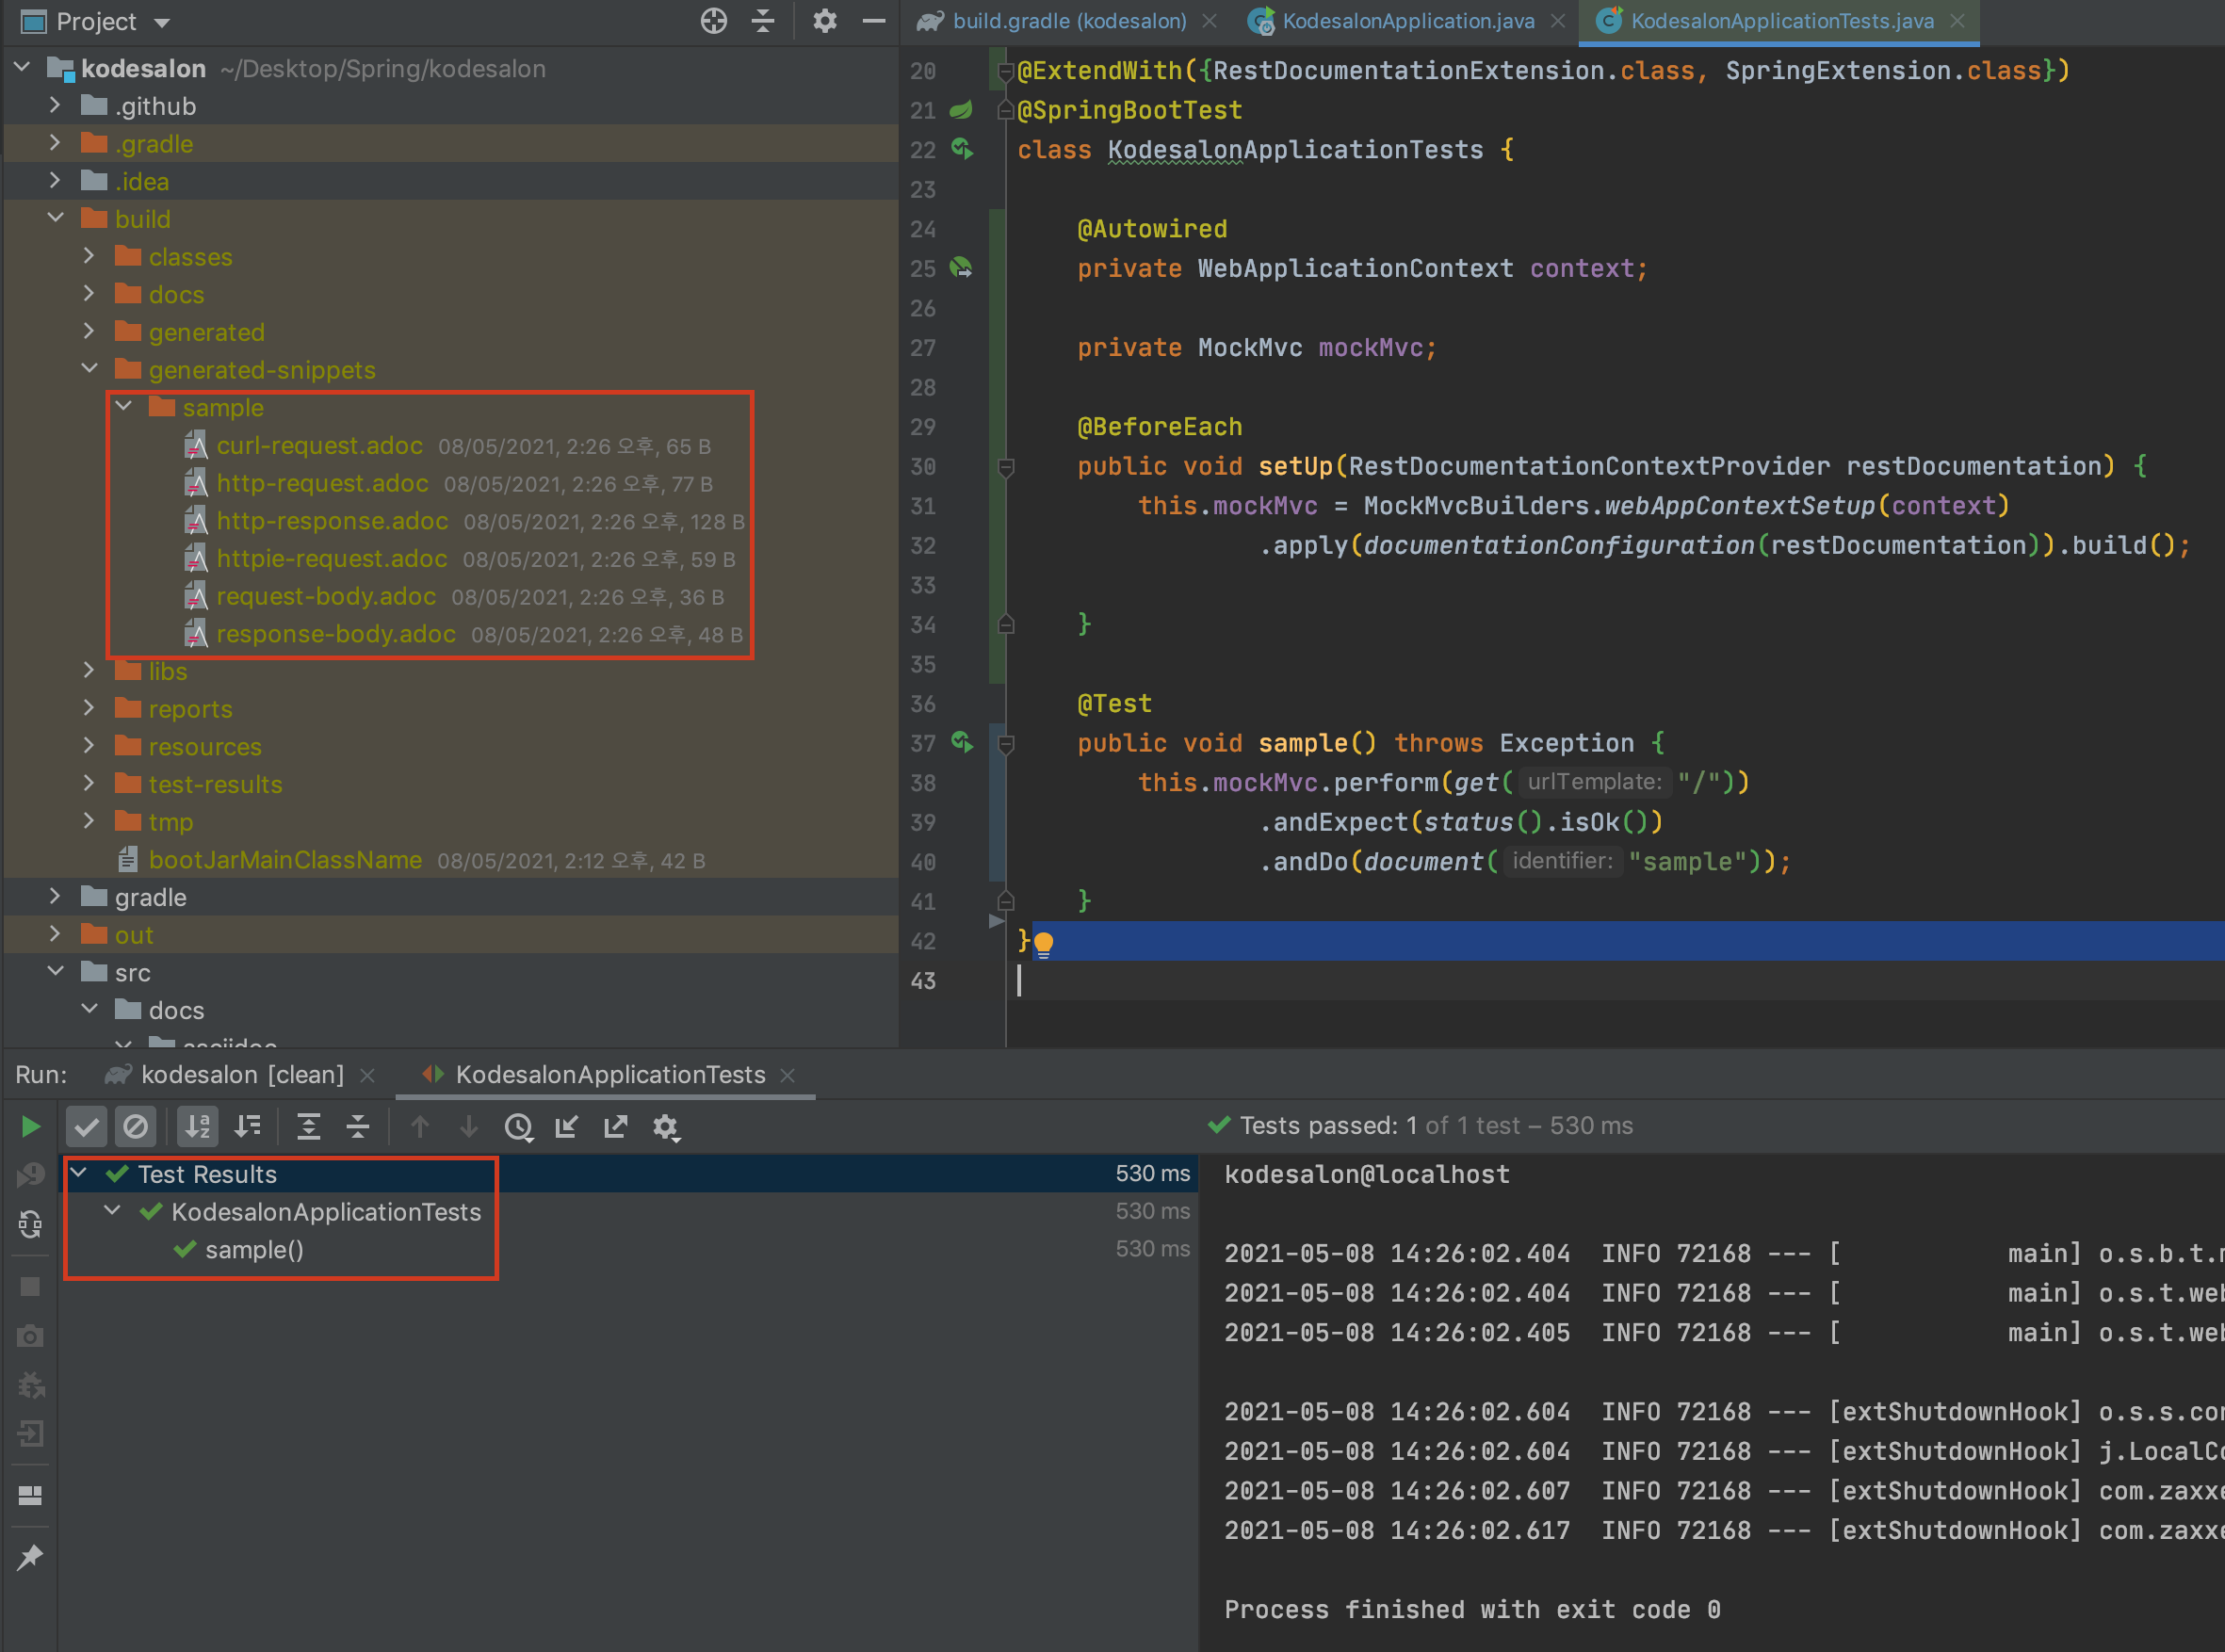Toggle Show Passed tests checkmark button
Screen dimensions: 2225x1652
(x=87, y=1127)
